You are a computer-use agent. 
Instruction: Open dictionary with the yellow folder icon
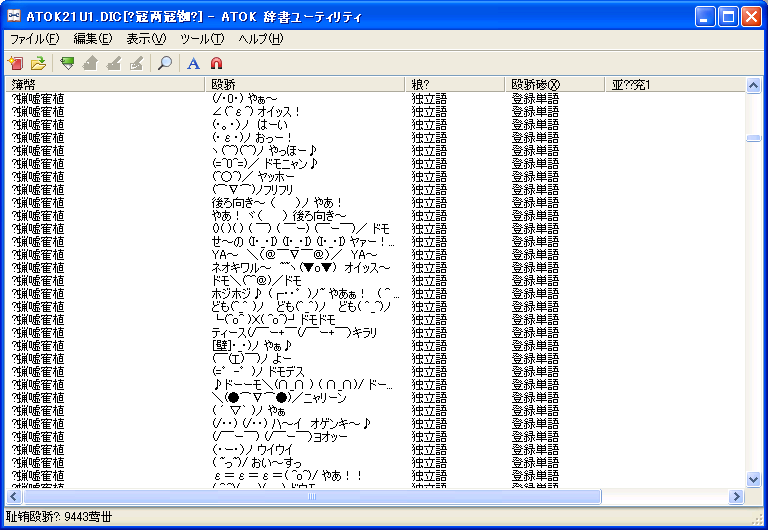coord(38,63)
